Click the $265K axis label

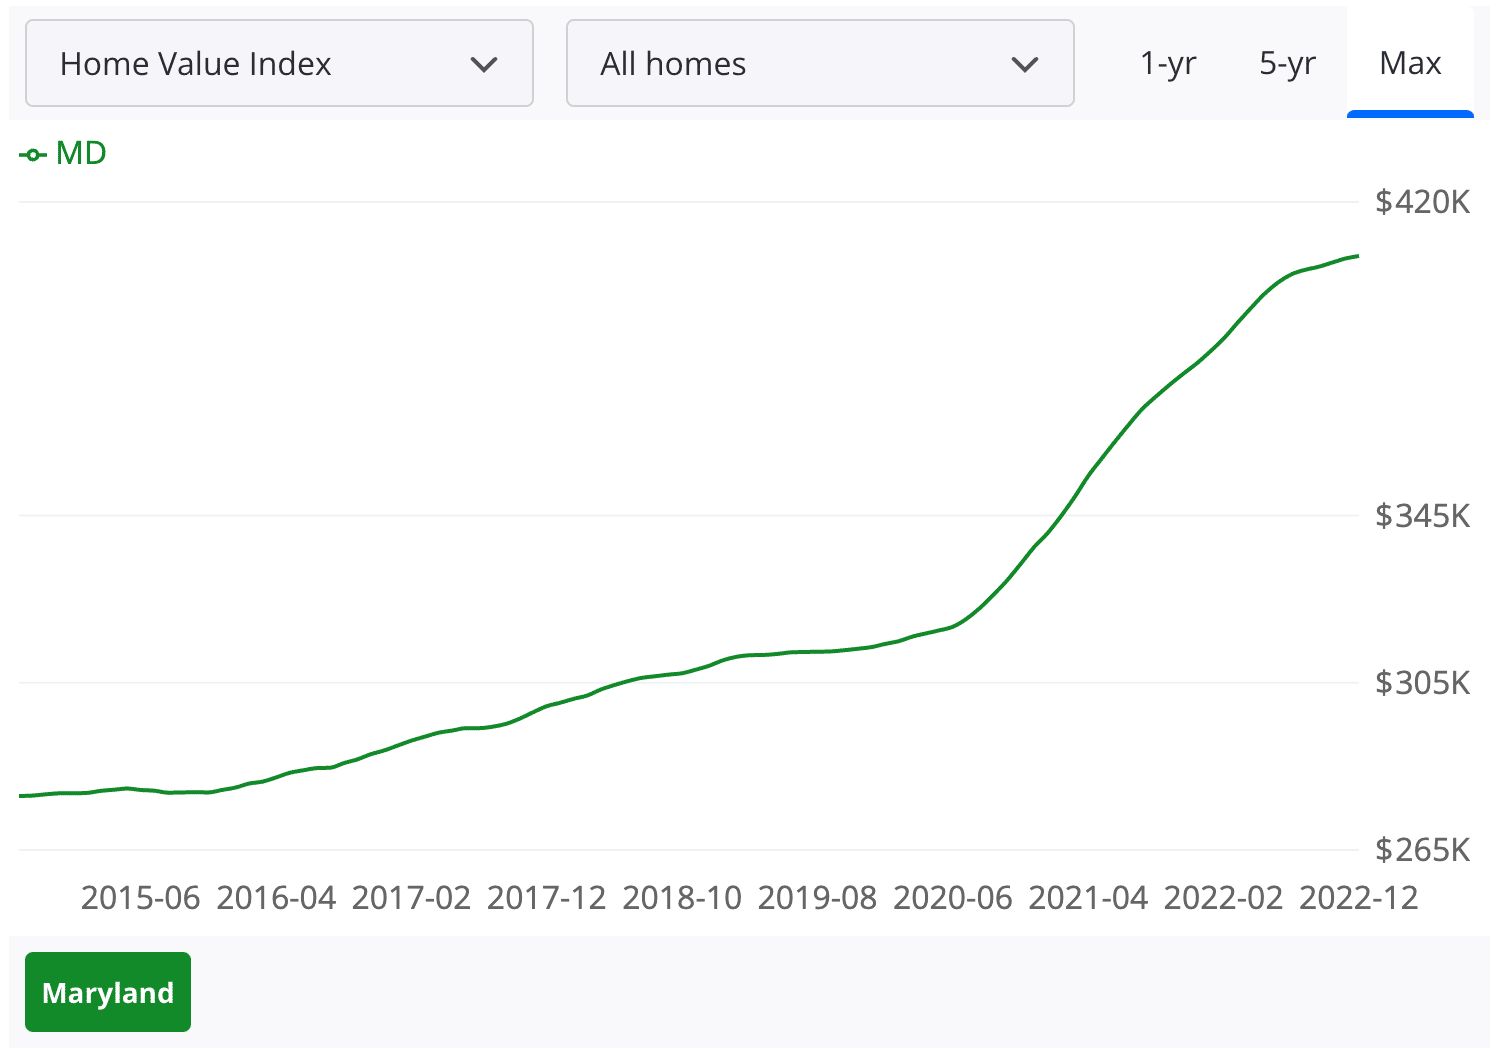pos(1421,849)
